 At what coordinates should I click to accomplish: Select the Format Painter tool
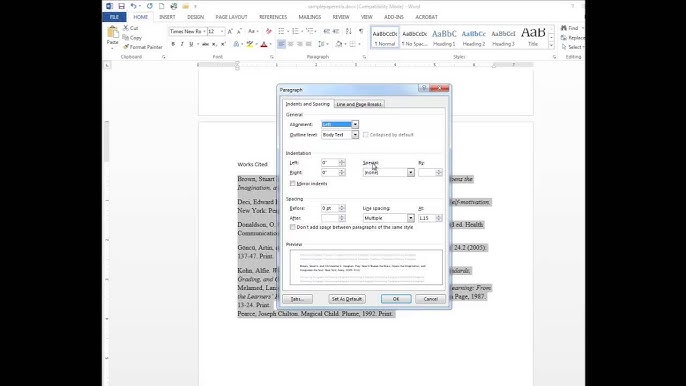click(143, 47)
